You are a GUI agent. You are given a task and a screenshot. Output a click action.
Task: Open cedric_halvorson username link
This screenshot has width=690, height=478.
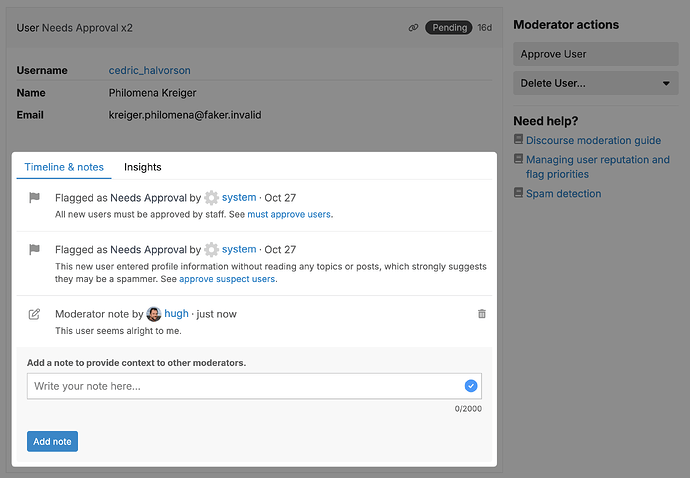coord(150,70)
